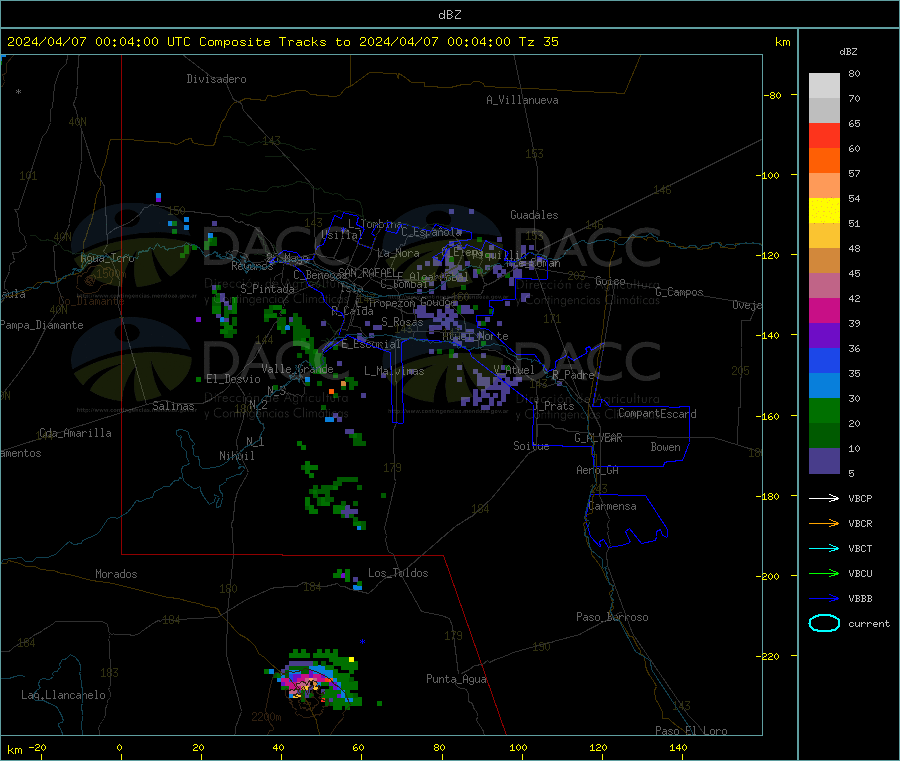Viewport: 900px width, 761px height.
Task: Click the 'Carmensa' map label
Action: (612, 506)
